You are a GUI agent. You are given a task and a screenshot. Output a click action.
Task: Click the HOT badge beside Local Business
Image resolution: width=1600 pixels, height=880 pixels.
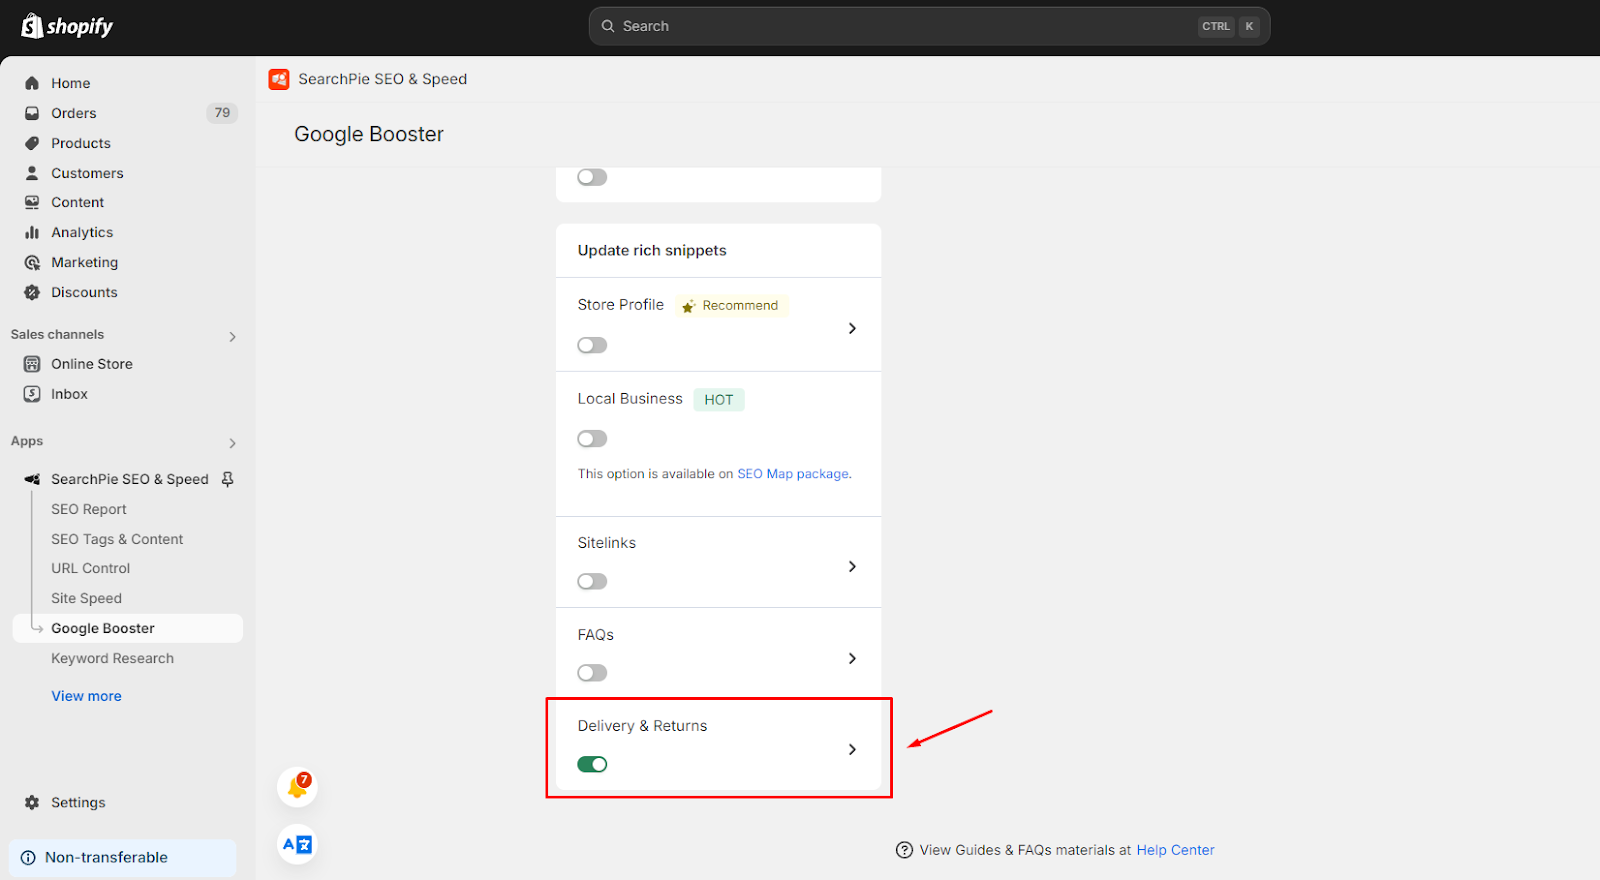(x=719, y=400)
